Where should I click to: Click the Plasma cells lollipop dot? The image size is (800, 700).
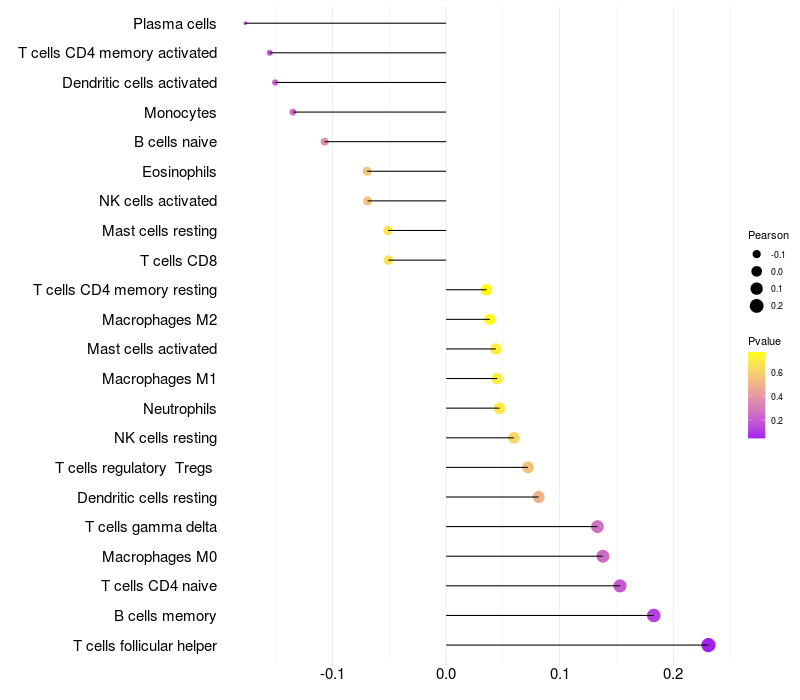pyautogui.click(x=245, y=23)
